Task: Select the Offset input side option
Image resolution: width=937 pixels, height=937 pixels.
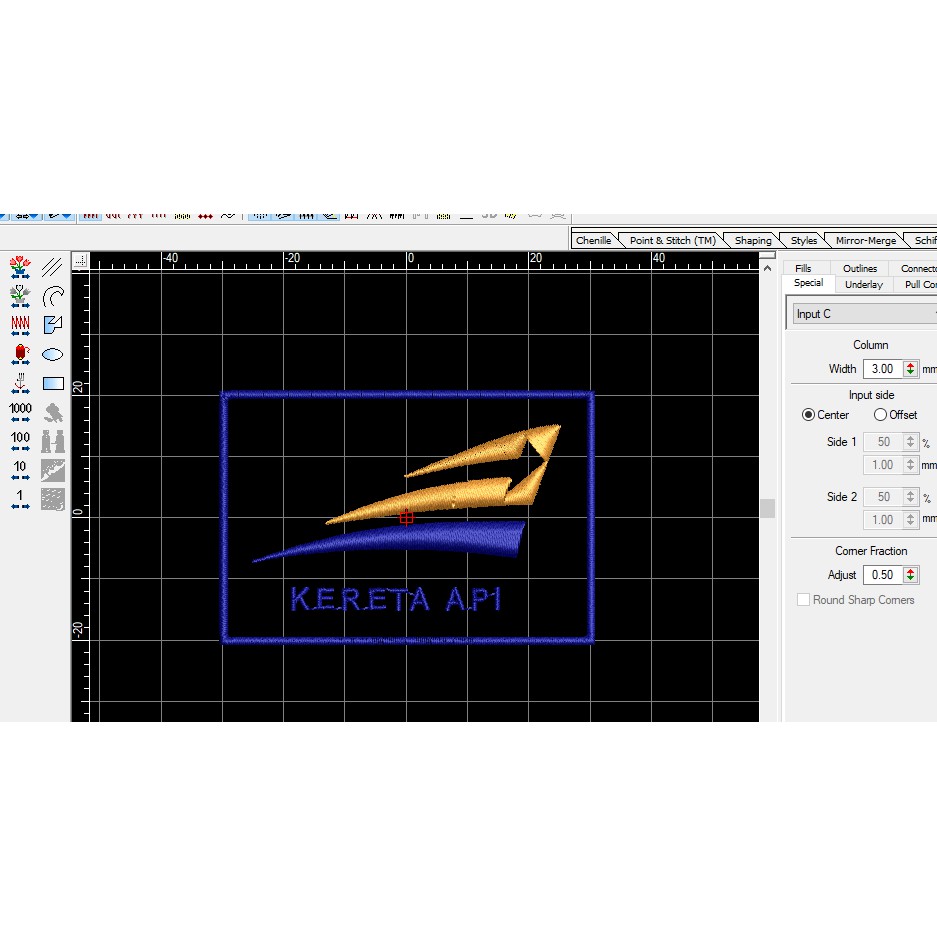Action: [x=880, y=415]
